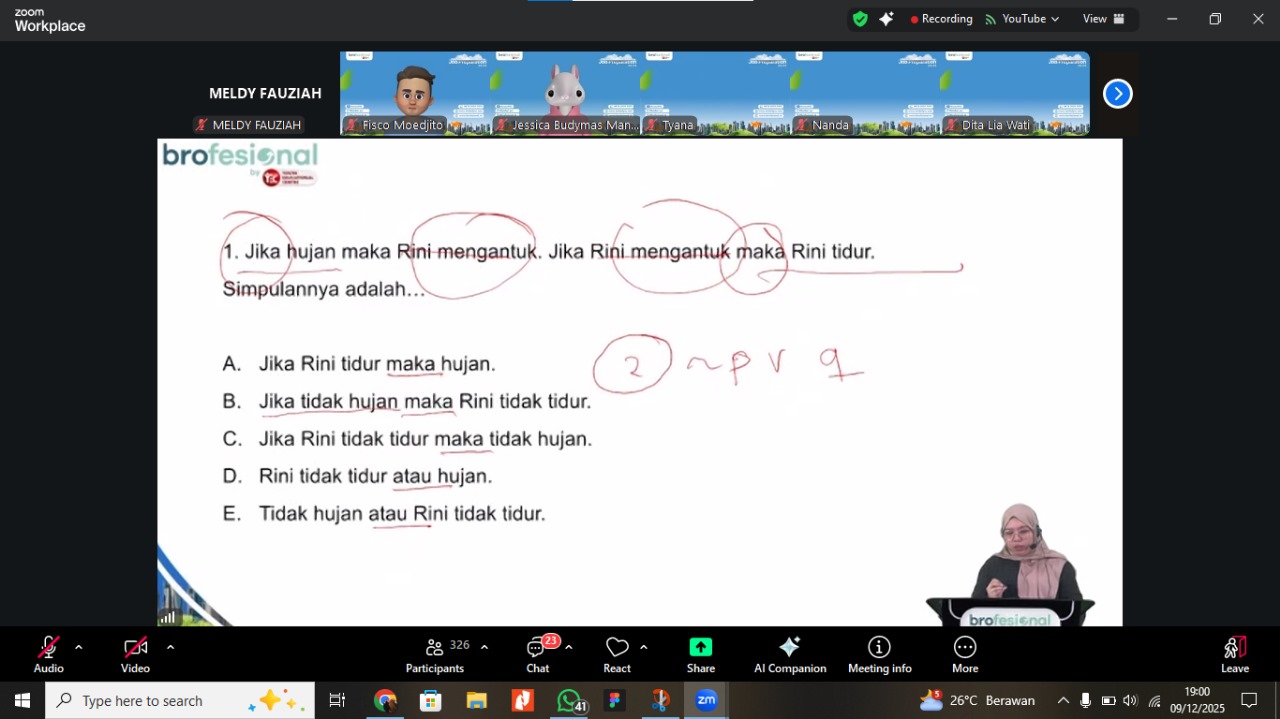Open the YouTube live stream dropdown
The width and height of the screenshot is (1280, 719).
(x=1022, y=19)
